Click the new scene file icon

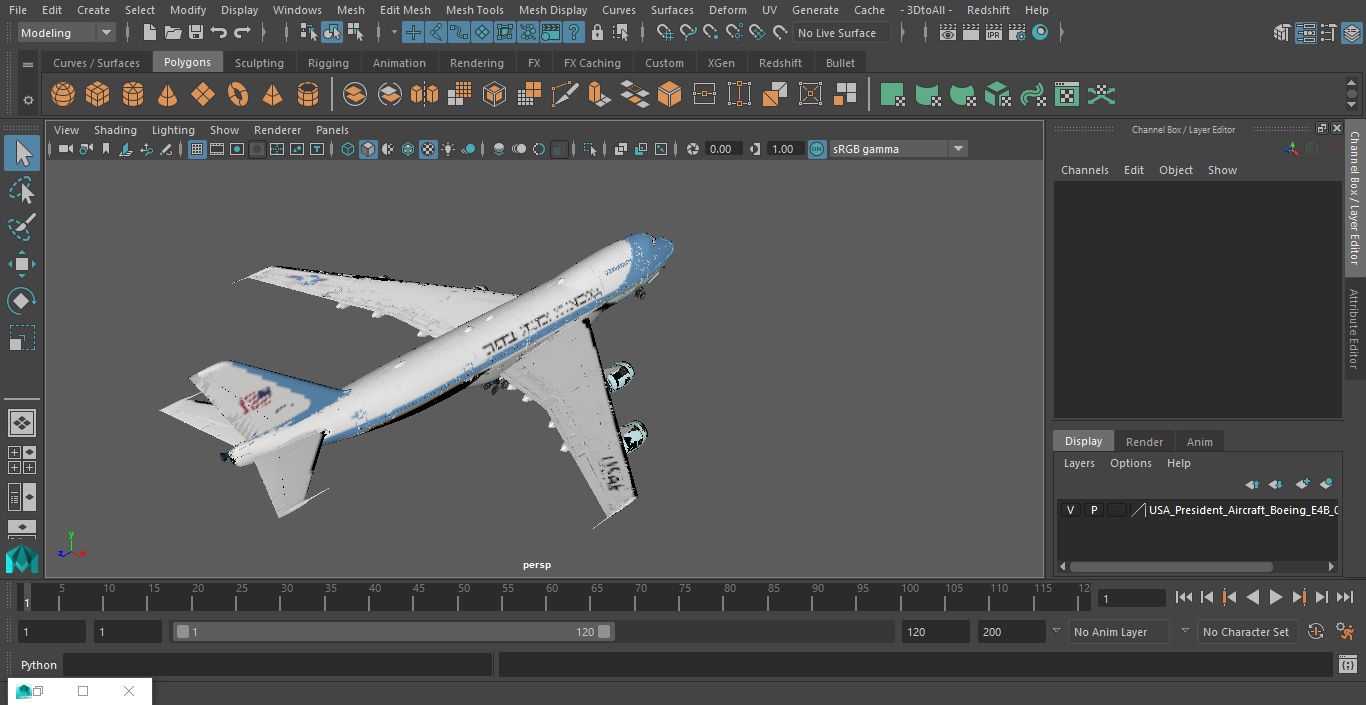150,33
